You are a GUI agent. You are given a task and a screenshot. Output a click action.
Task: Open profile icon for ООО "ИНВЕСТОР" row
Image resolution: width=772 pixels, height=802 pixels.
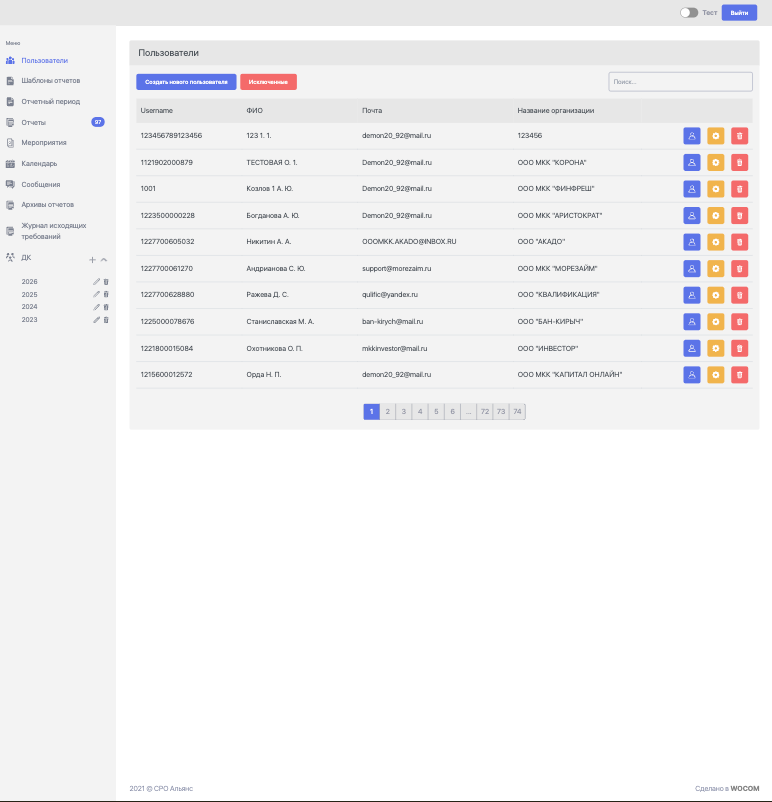(692, 348)
